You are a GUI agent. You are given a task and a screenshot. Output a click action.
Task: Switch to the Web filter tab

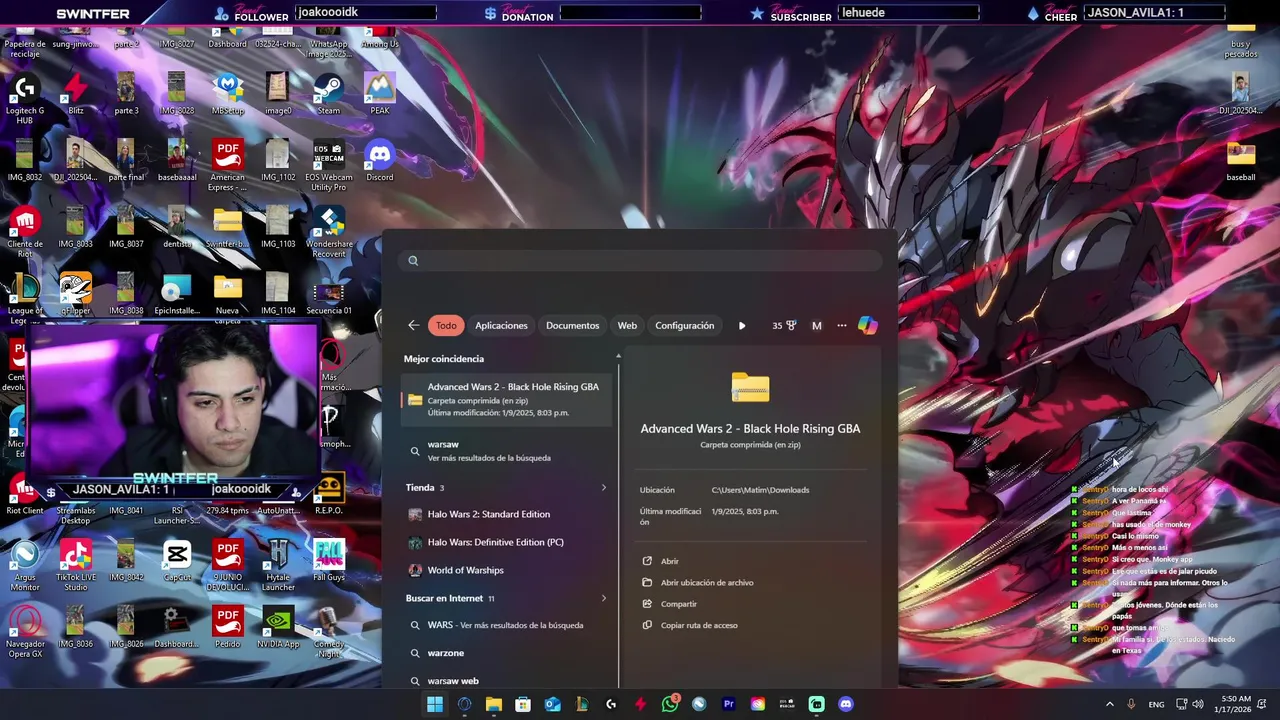click(x=627, y=325)
